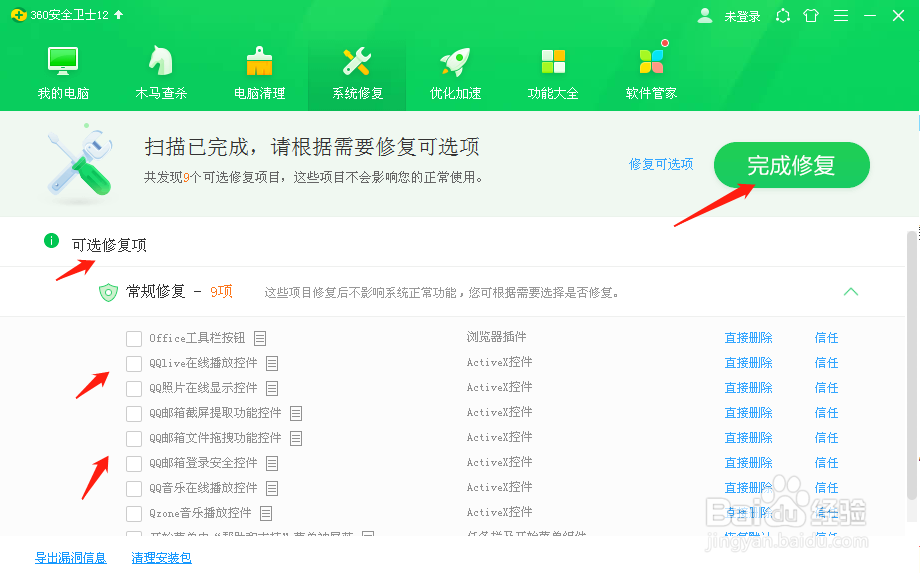Screen dimensions: 920x573
Task: Open the 我的电脑 monitor icon
Action: [63, 60]
